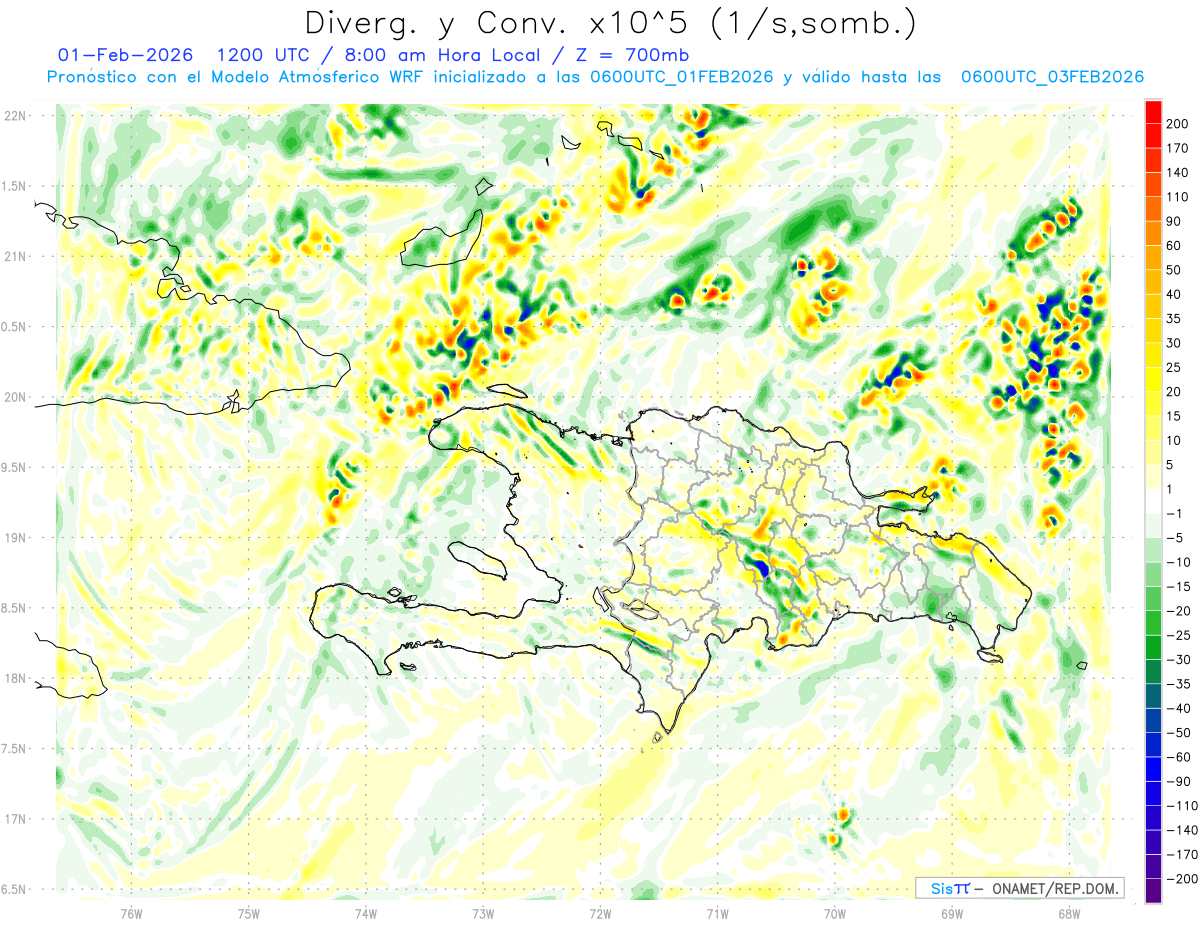This screenshot has width=1200, height=927.
Task: Click the "71W" longitude label
Action: click(717, 914)
